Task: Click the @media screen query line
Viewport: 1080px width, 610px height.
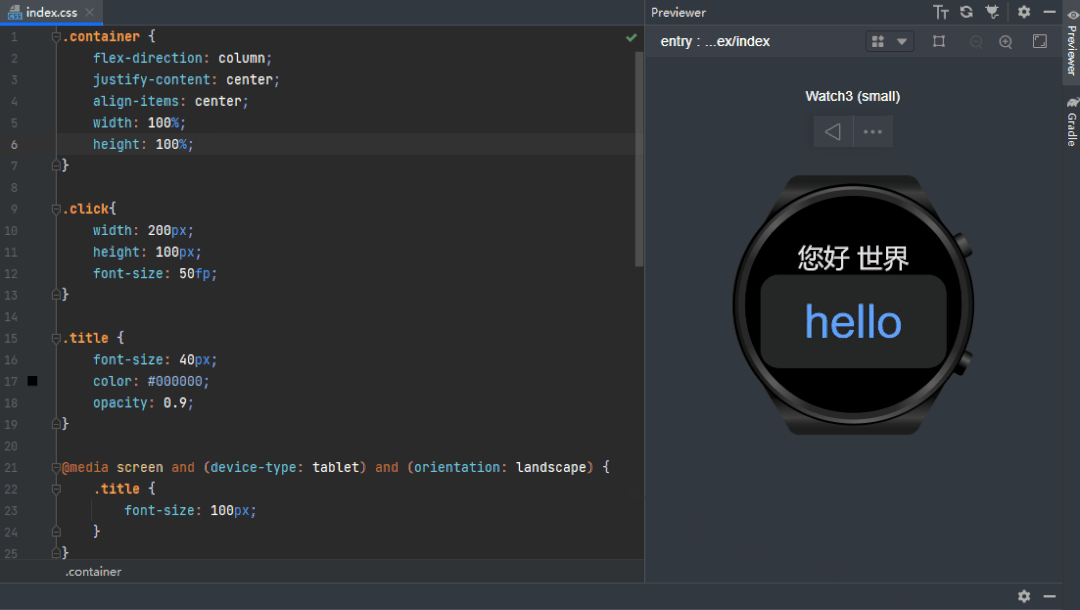Action: 335,467
